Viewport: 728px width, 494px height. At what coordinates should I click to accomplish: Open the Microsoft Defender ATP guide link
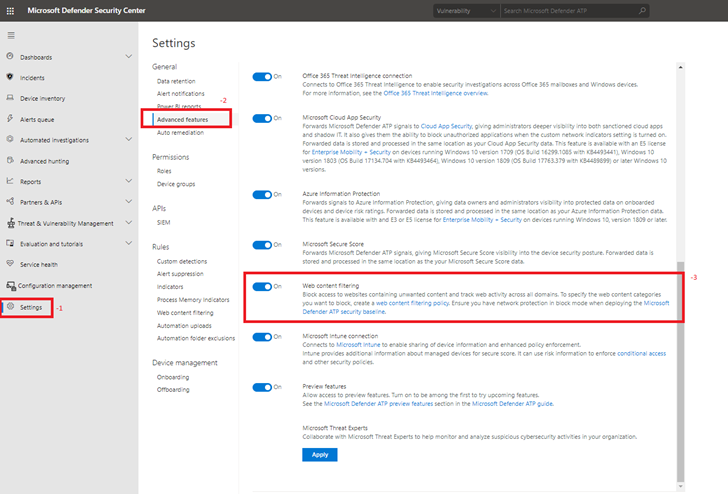[x=512, y=404]
